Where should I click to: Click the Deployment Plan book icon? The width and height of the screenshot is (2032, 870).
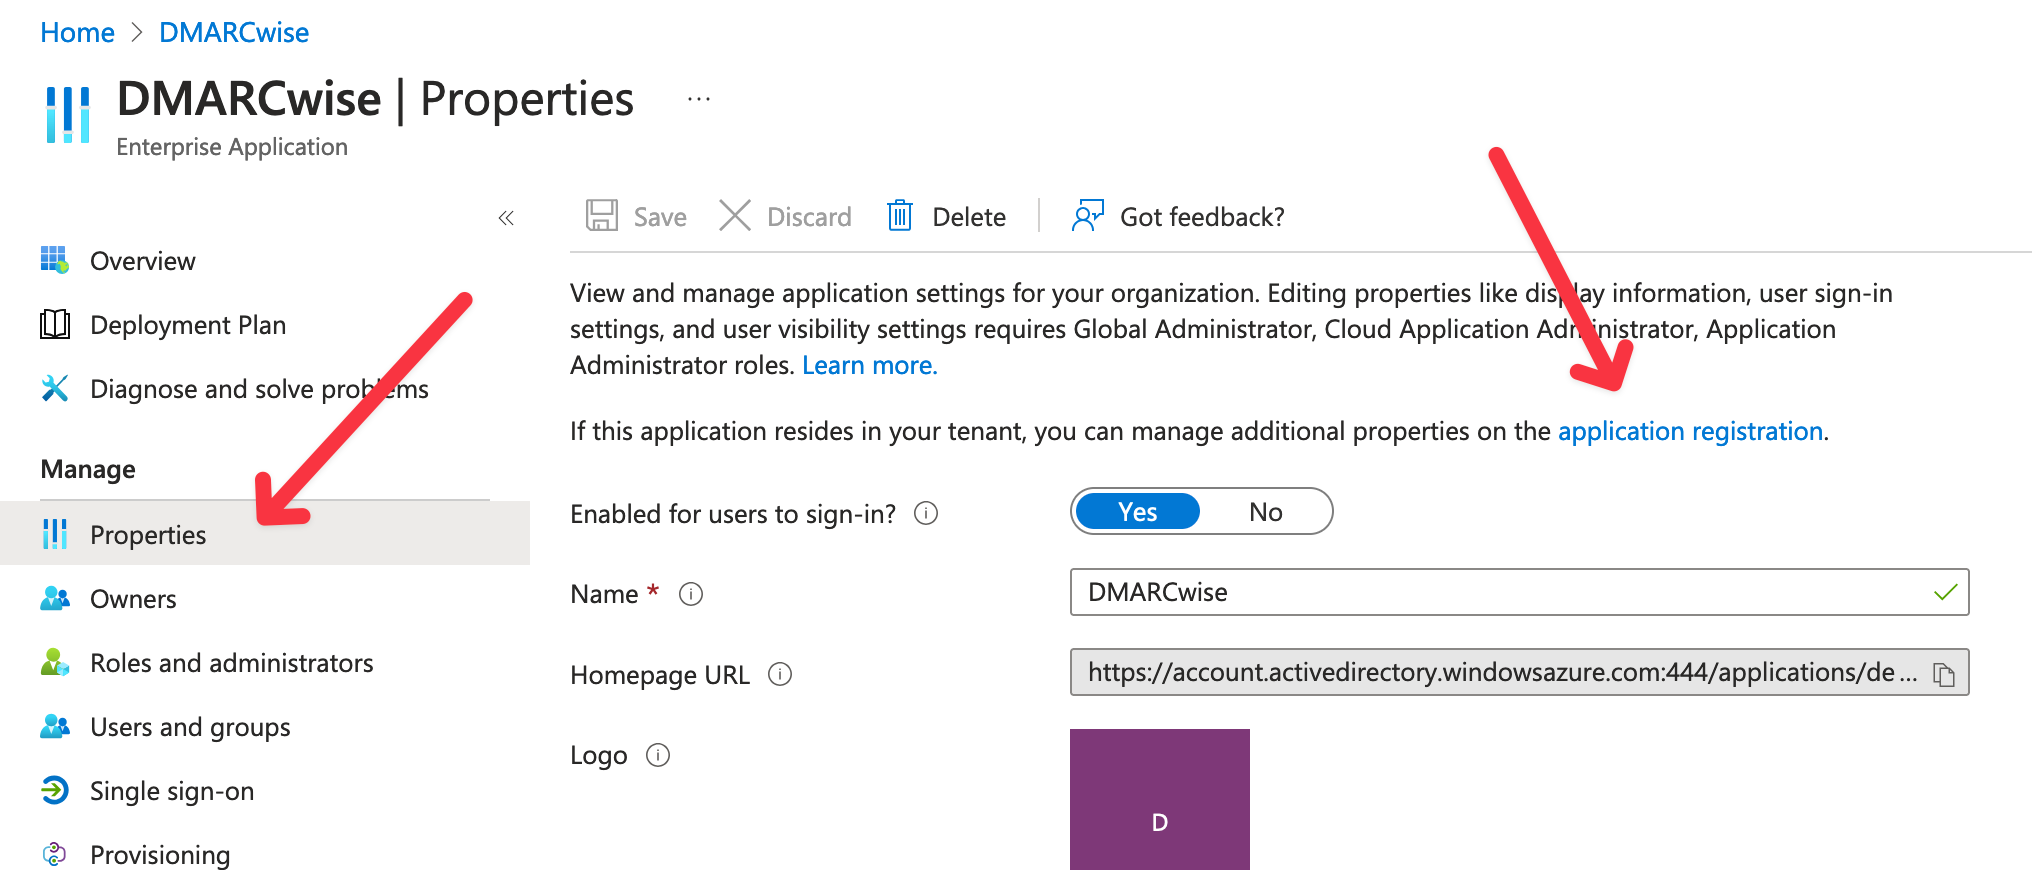click(54, 324)
